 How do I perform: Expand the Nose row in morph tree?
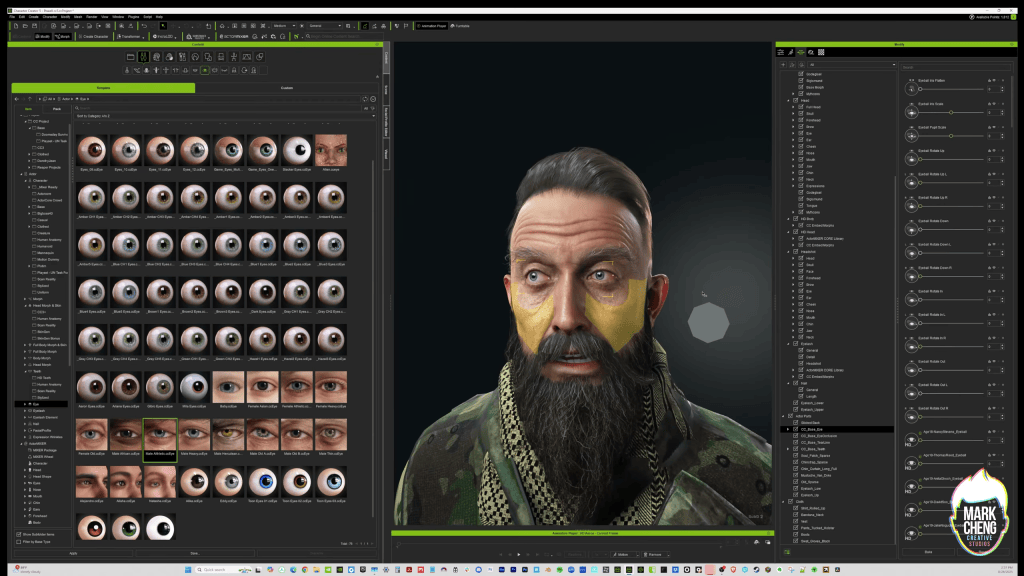(793, 153)
